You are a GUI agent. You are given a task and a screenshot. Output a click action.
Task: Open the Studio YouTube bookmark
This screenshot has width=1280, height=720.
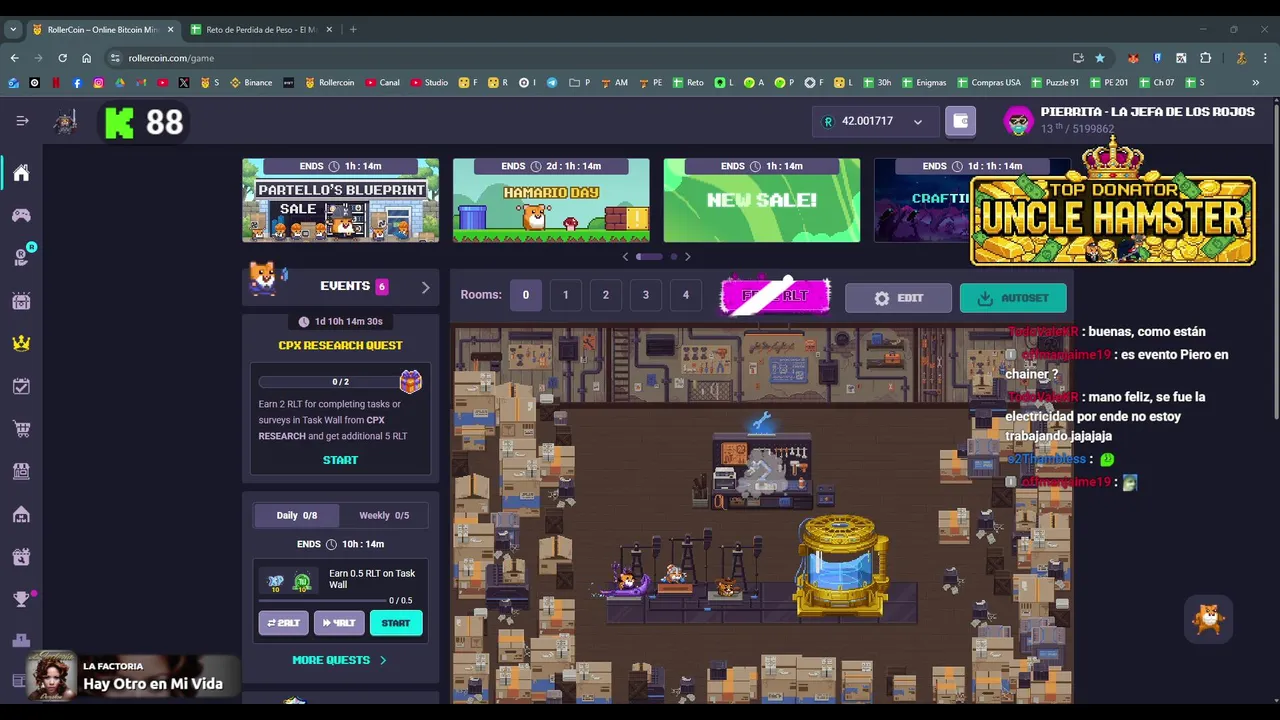429,82
